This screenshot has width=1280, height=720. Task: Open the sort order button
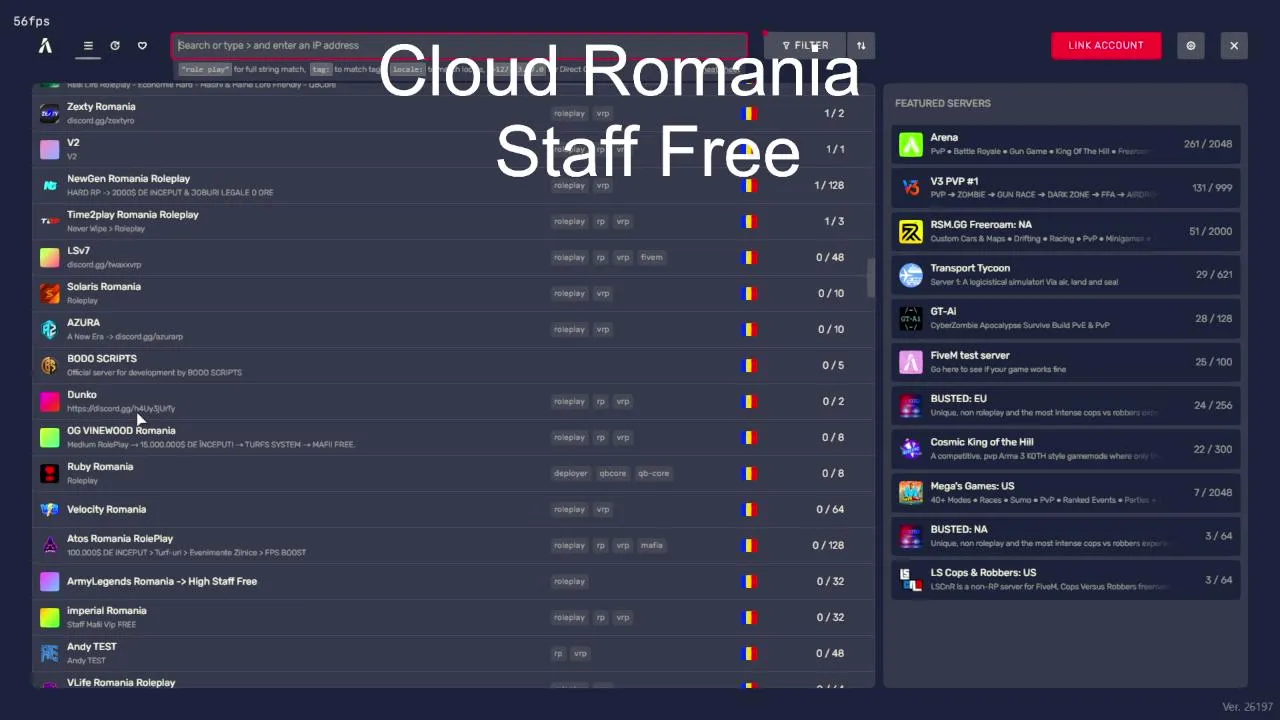861,45
